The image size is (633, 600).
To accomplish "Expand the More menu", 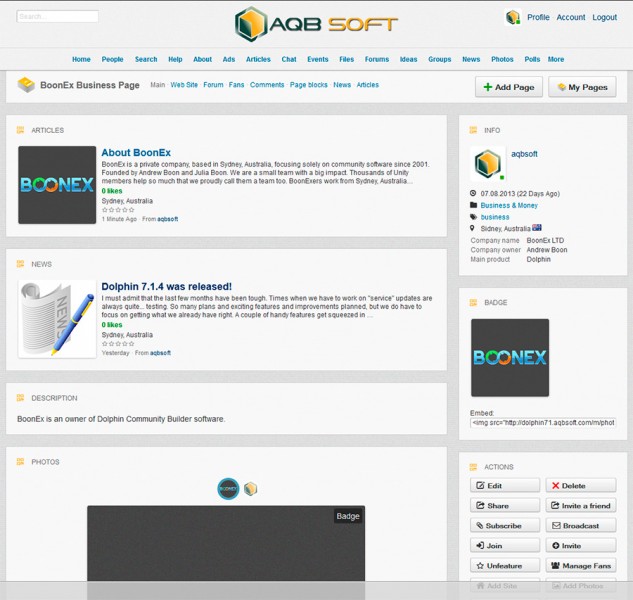I will coord(556,59).
